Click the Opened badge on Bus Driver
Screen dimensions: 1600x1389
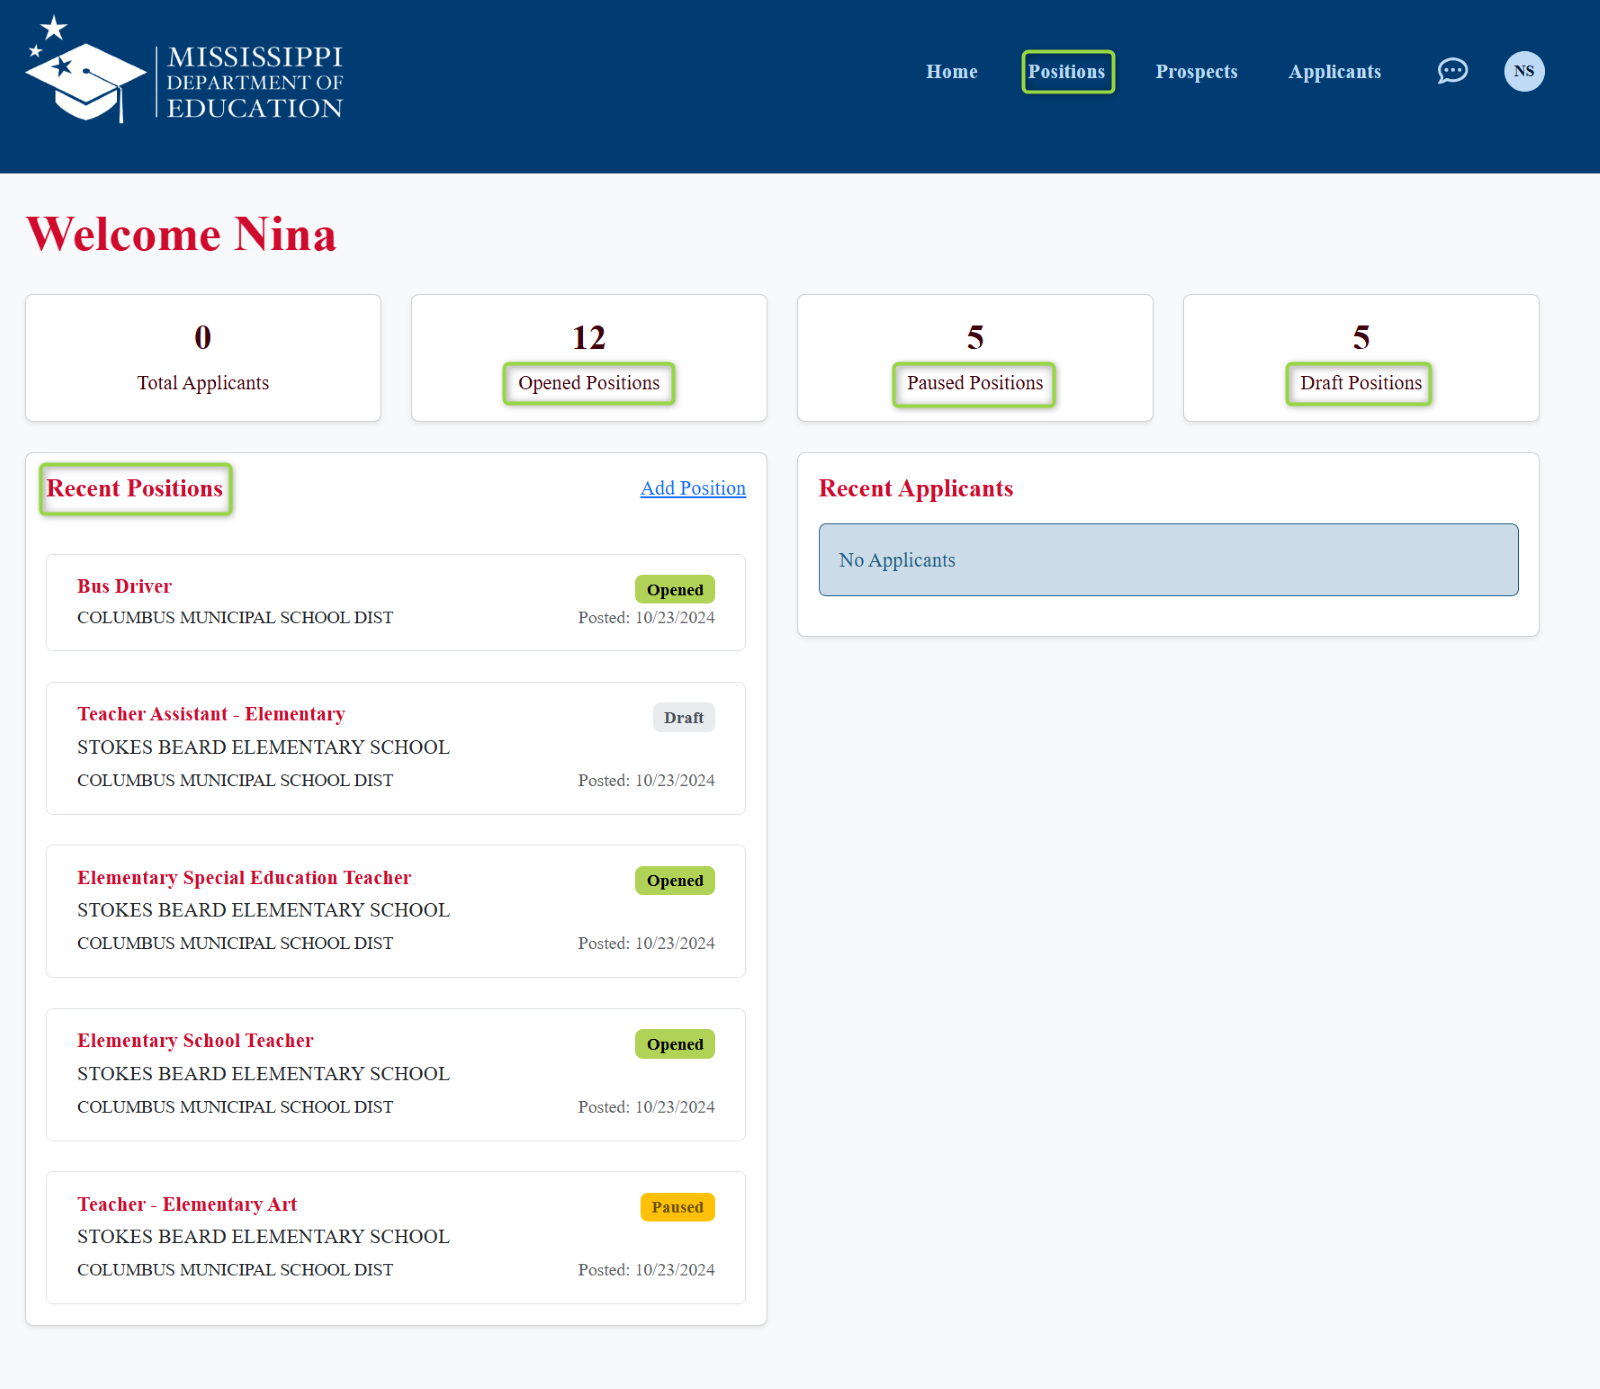click(x=675, y=589)
